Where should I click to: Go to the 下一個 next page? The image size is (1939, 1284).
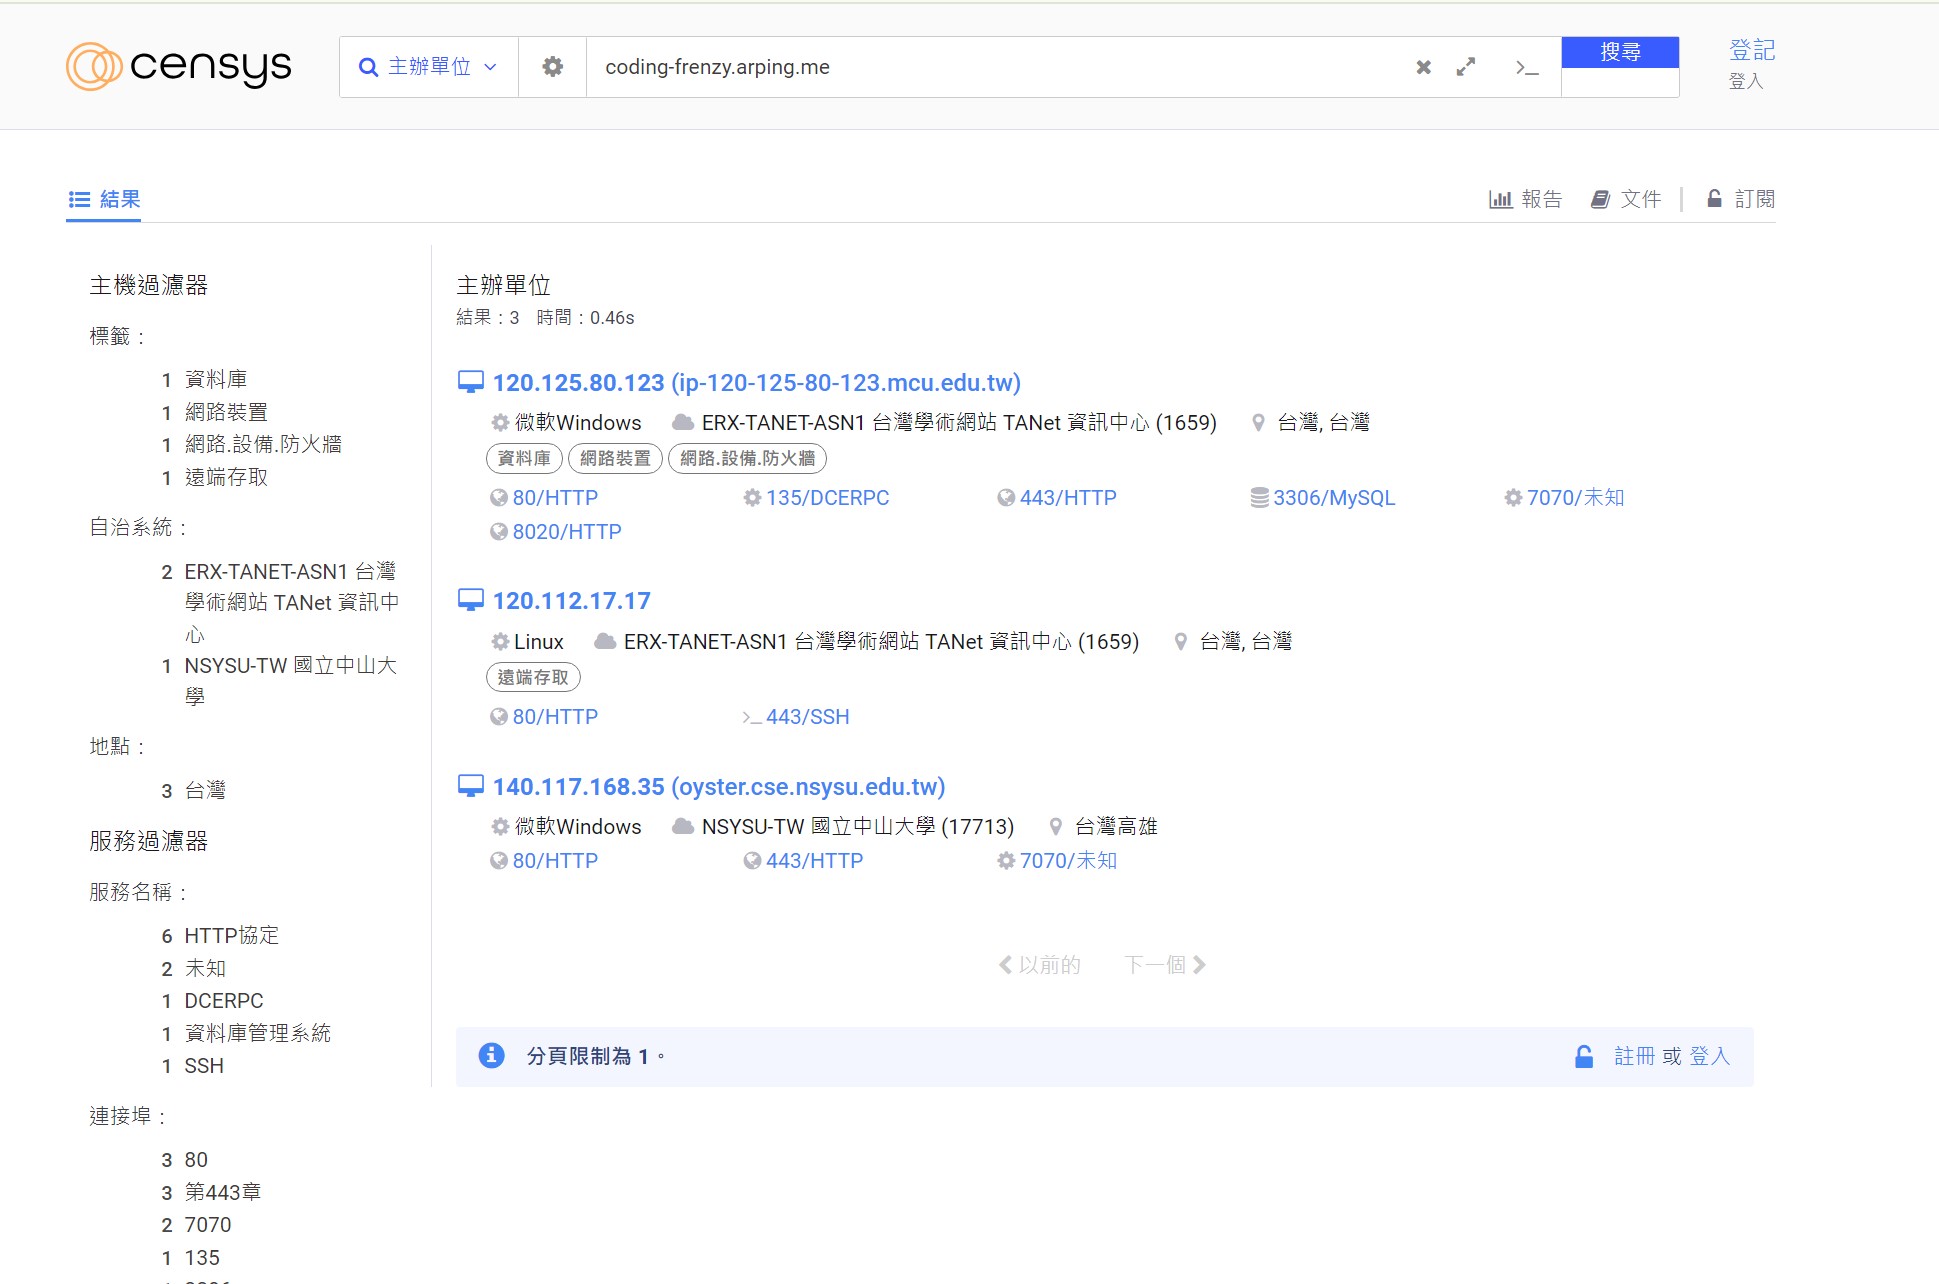pos(1165,965)
